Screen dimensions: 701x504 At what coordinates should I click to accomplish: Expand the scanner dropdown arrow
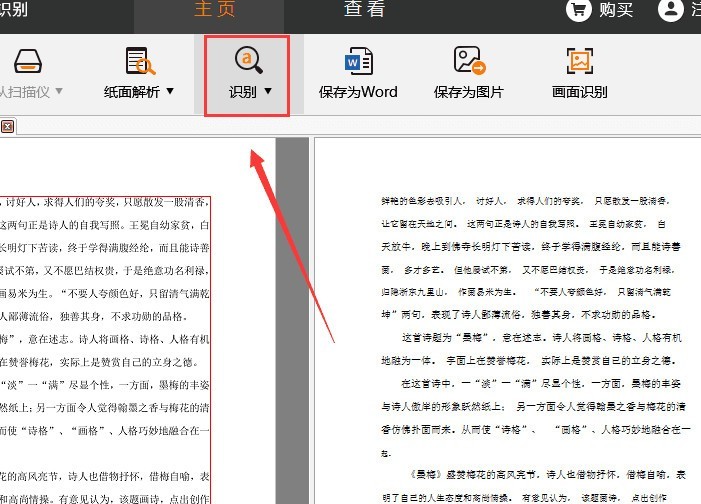pyautogui.click(x=59, y=91)
